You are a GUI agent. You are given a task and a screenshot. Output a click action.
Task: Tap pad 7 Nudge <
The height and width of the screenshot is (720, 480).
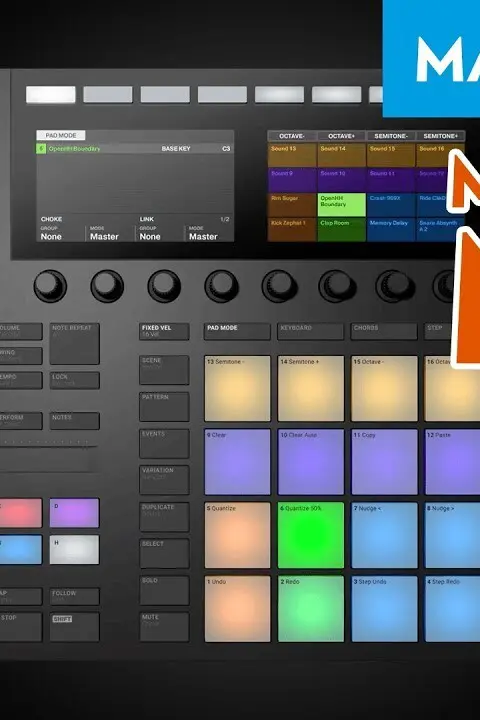(x=384, y=535)
